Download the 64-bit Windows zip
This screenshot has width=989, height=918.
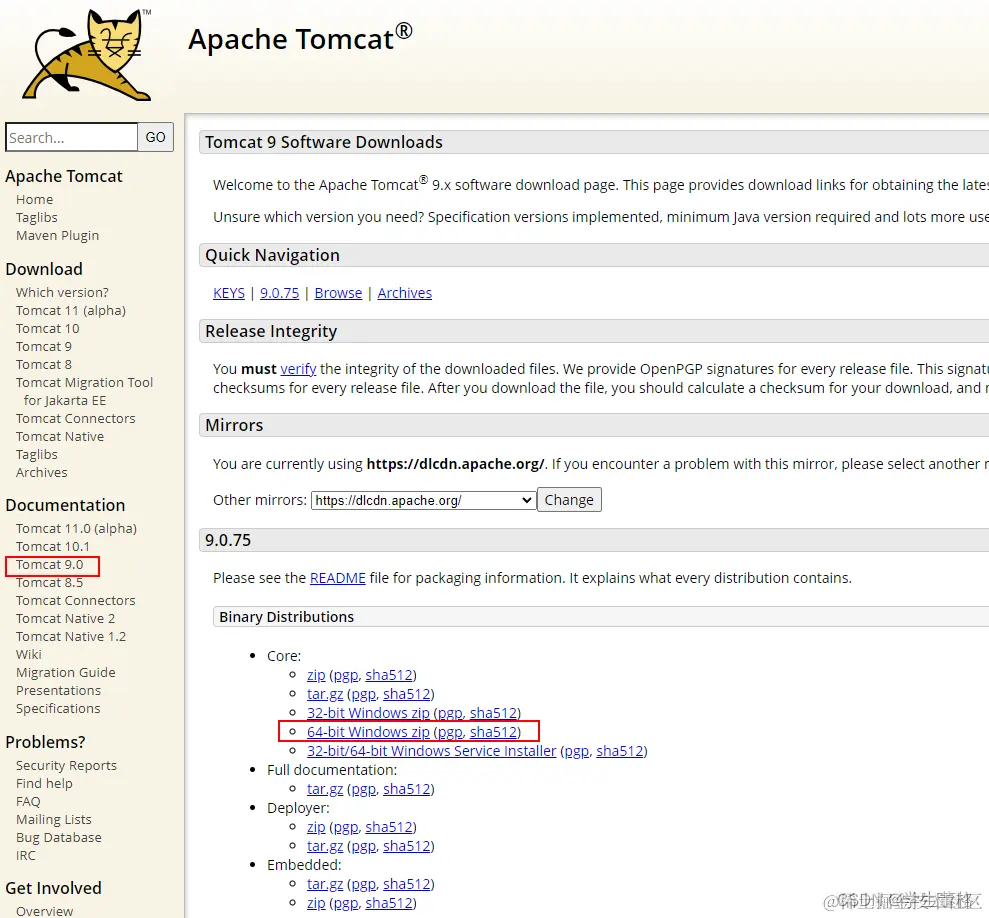click(x=368, y=731)
